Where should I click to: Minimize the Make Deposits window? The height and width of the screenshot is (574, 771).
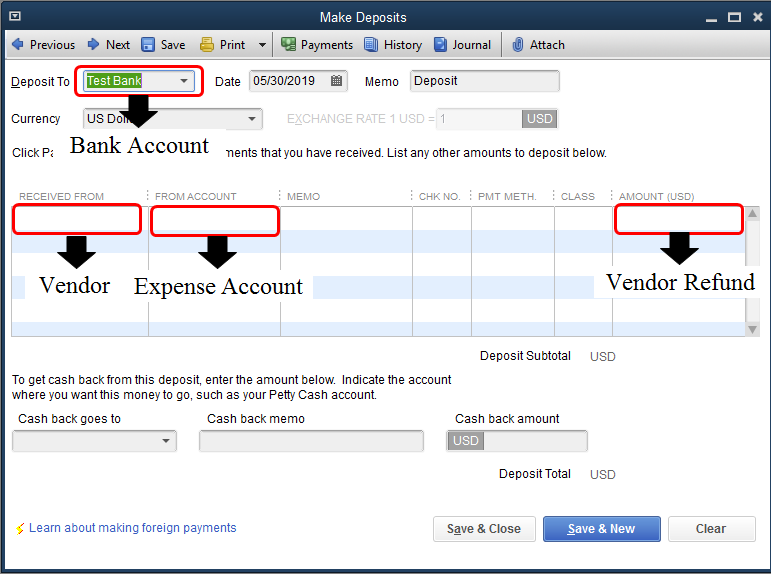[x=711, y=20]
